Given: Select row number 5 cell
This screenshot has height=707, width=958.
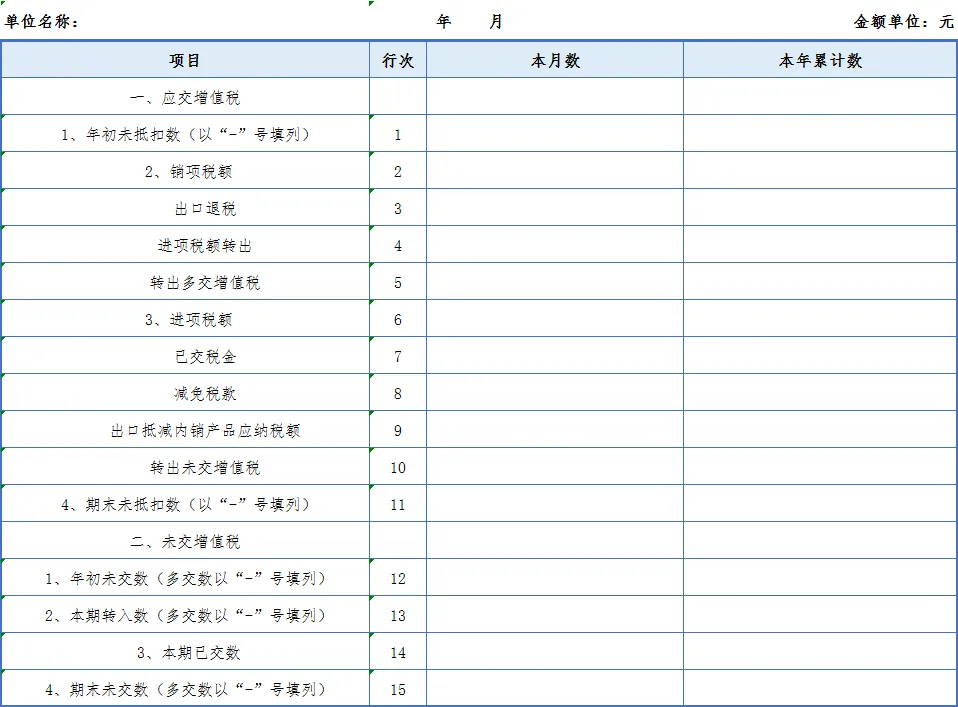Looking at the screenshot, I should click(x=398, y=282).
